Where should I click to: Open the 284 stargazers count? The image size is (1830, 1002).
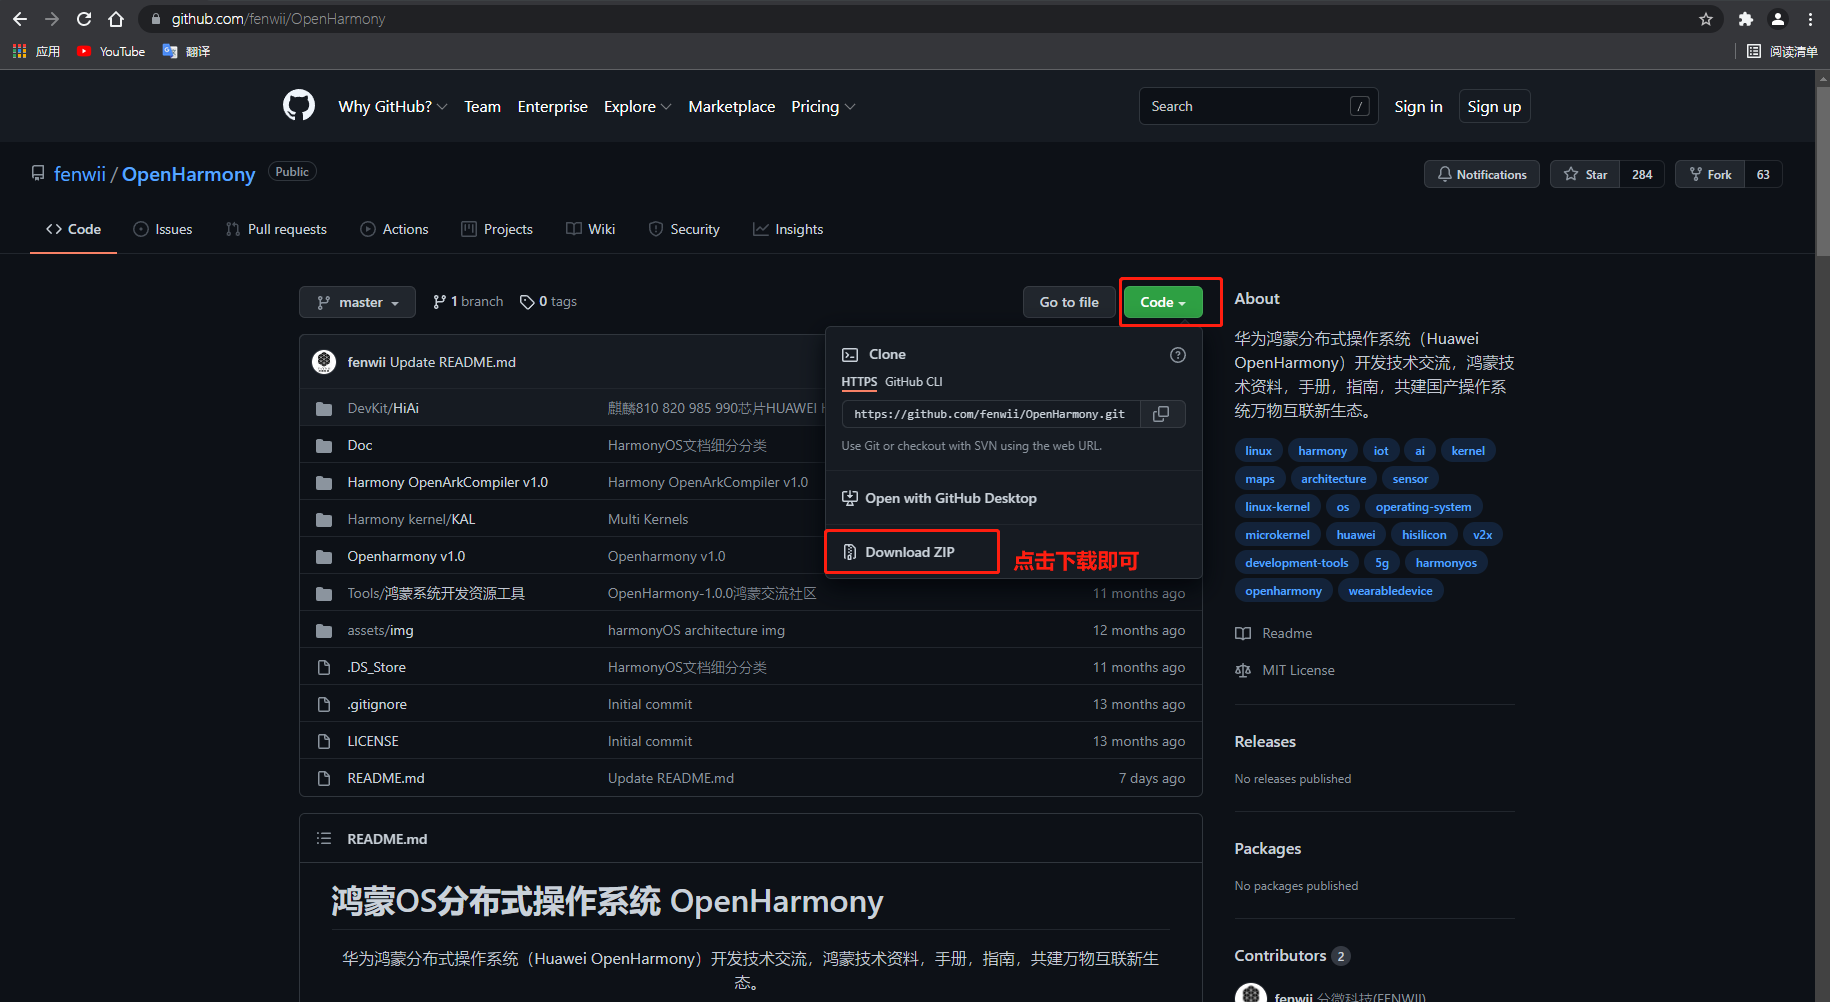pyautogui.click(x=1642, y=174)
